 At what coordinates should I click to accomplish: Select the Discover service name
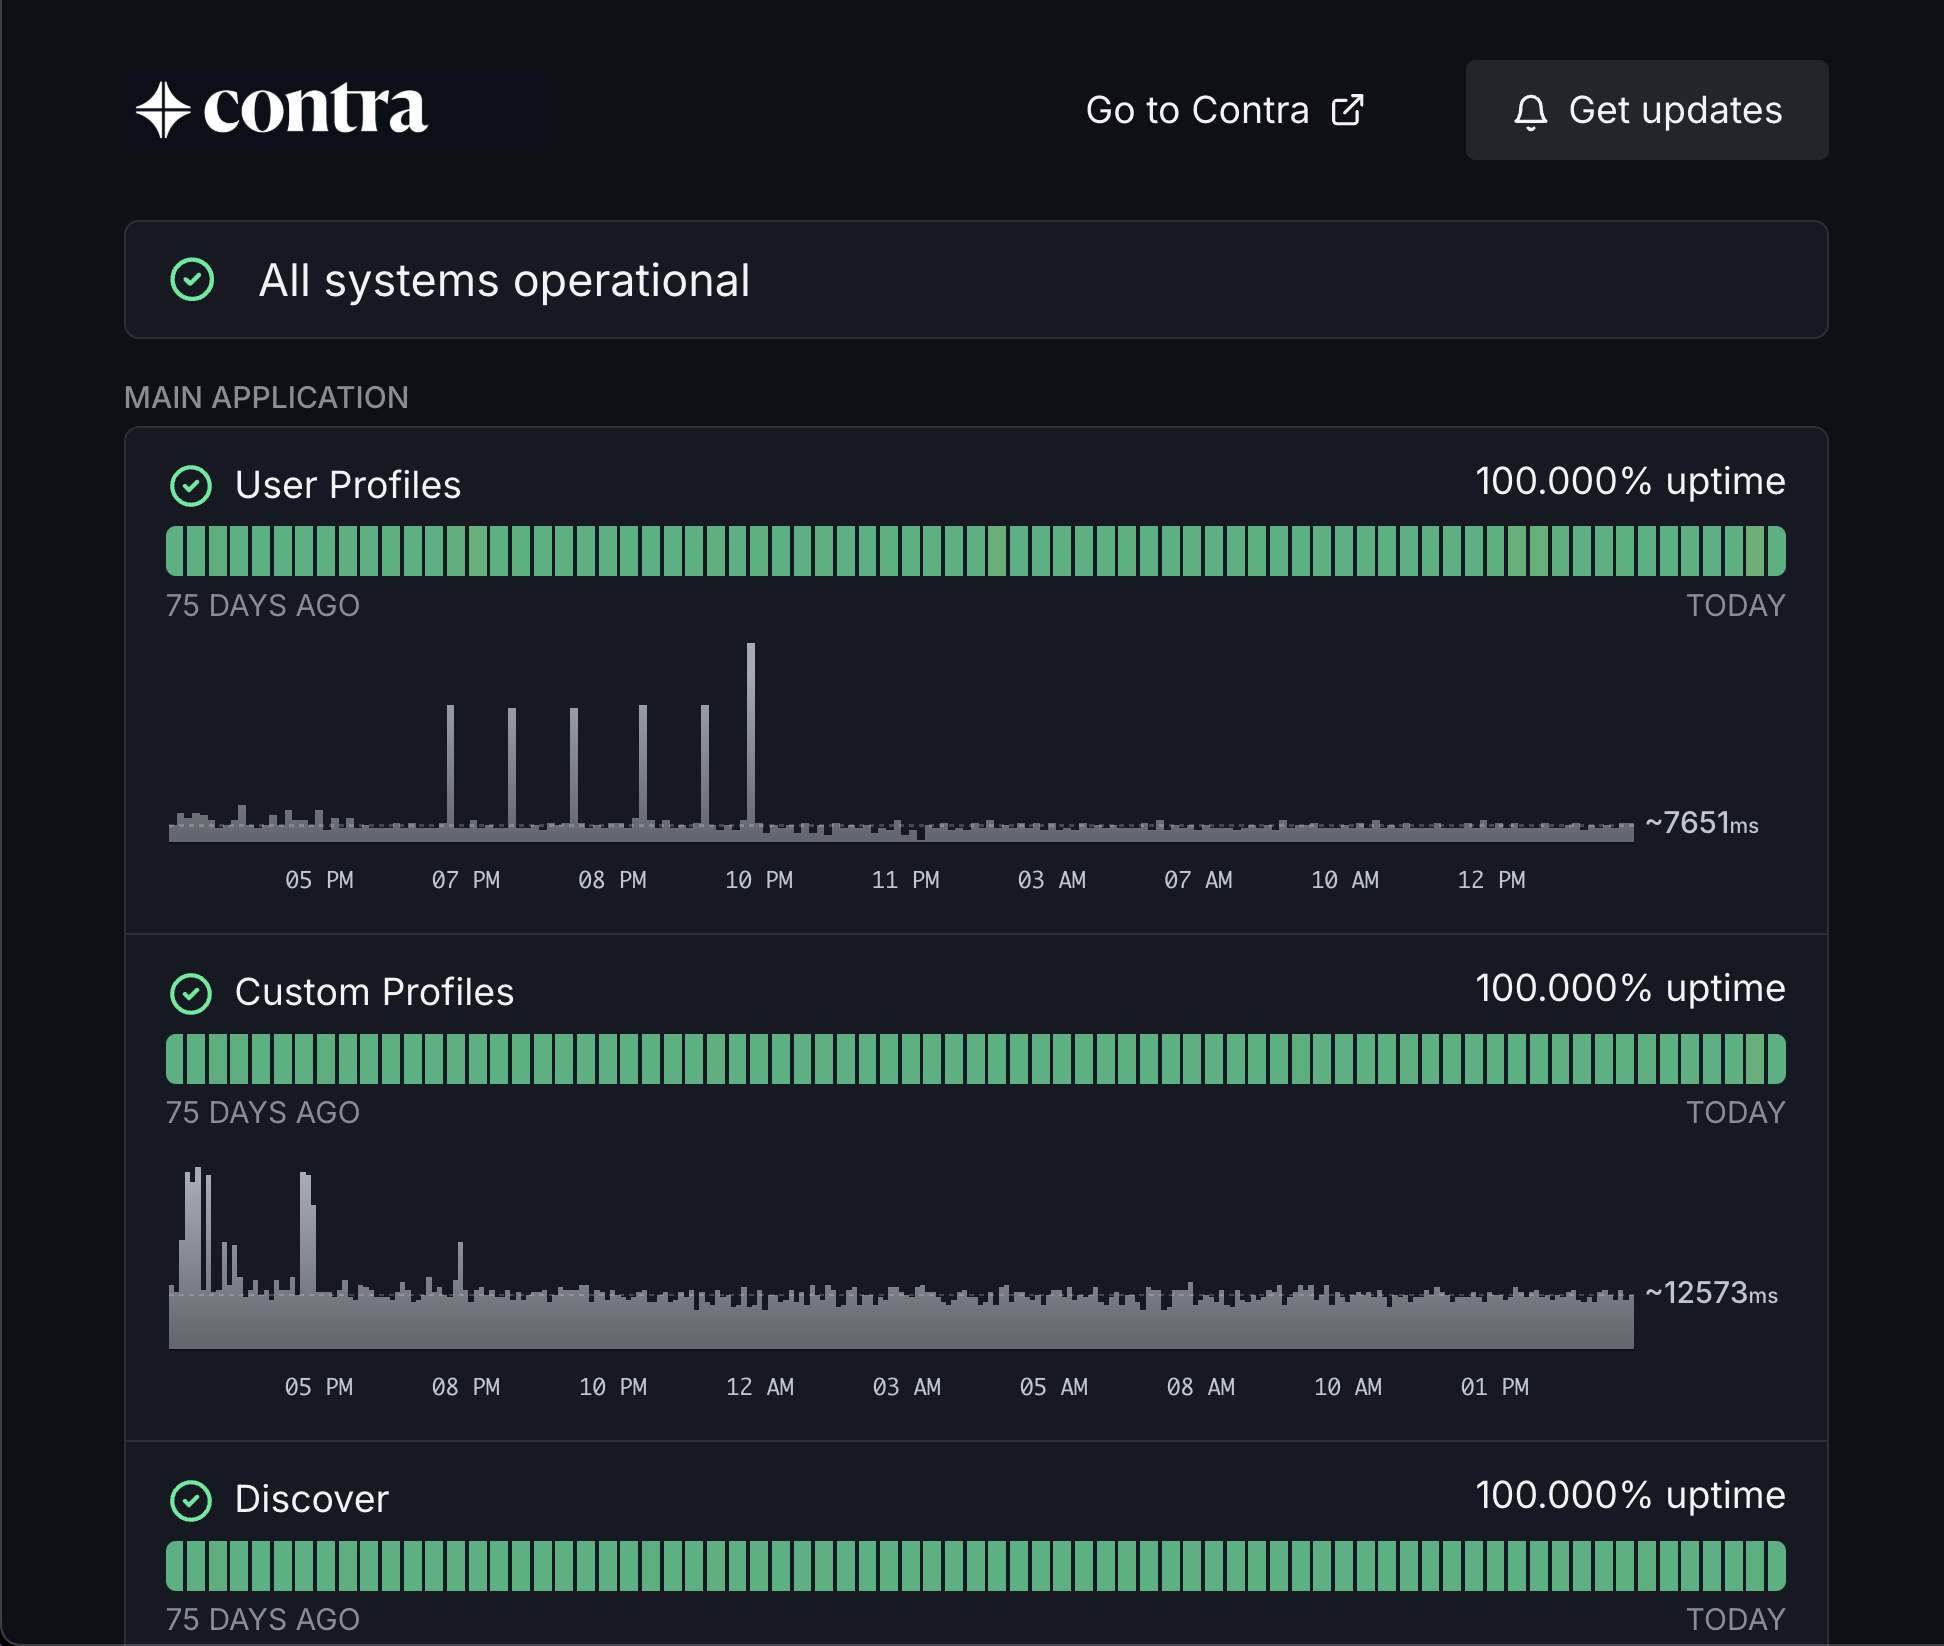312,1499
